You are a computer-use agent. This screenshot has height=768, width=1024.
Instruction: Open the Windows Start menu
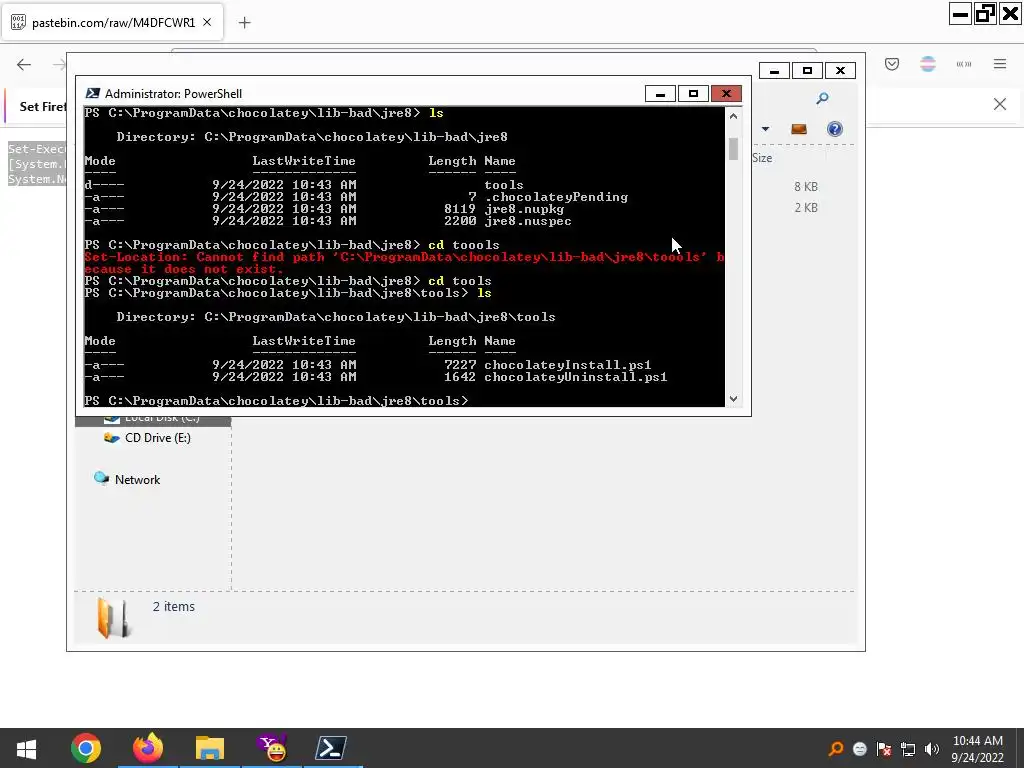[x=26, y=748]
